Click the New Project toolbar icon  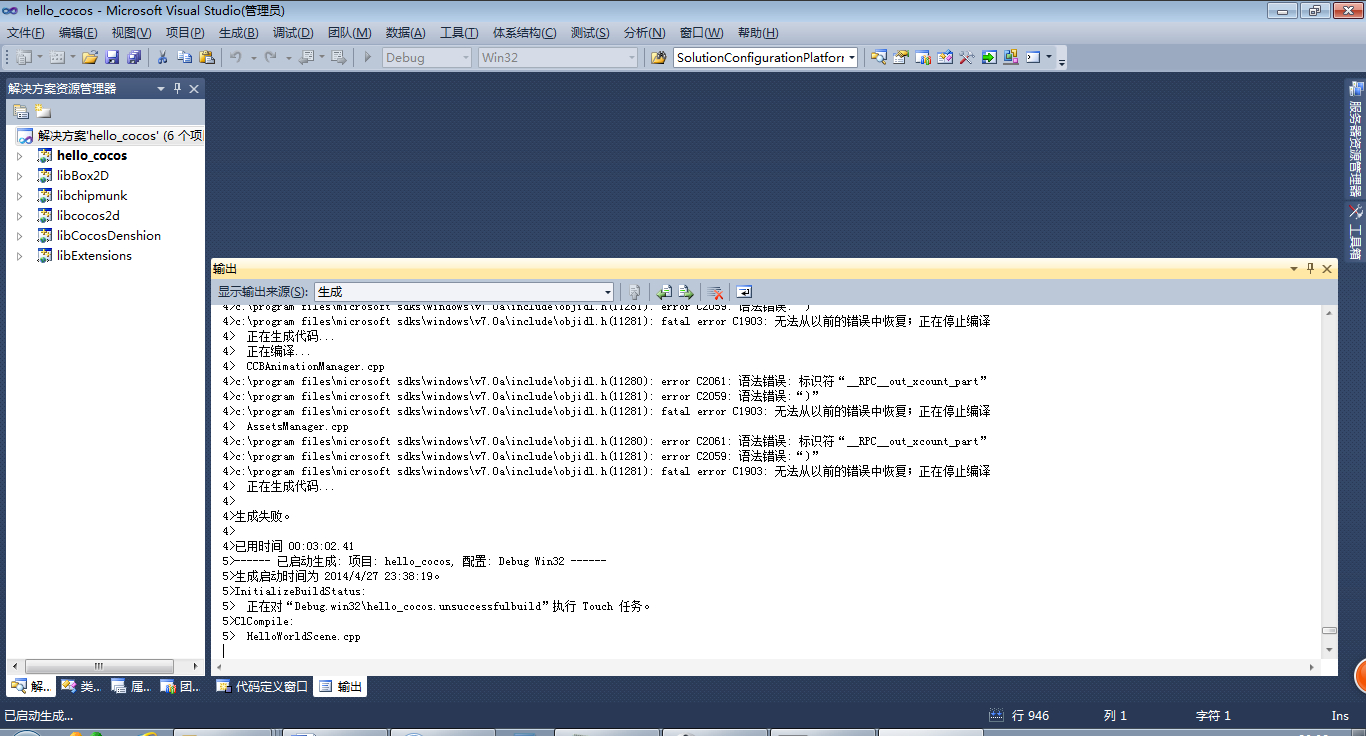(24, 57)
